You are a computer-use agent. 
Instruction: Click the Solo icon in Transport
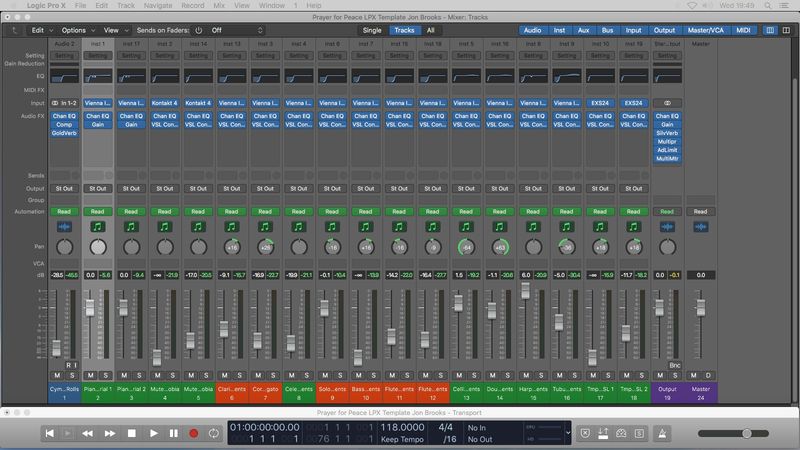(x=639, y=433)
